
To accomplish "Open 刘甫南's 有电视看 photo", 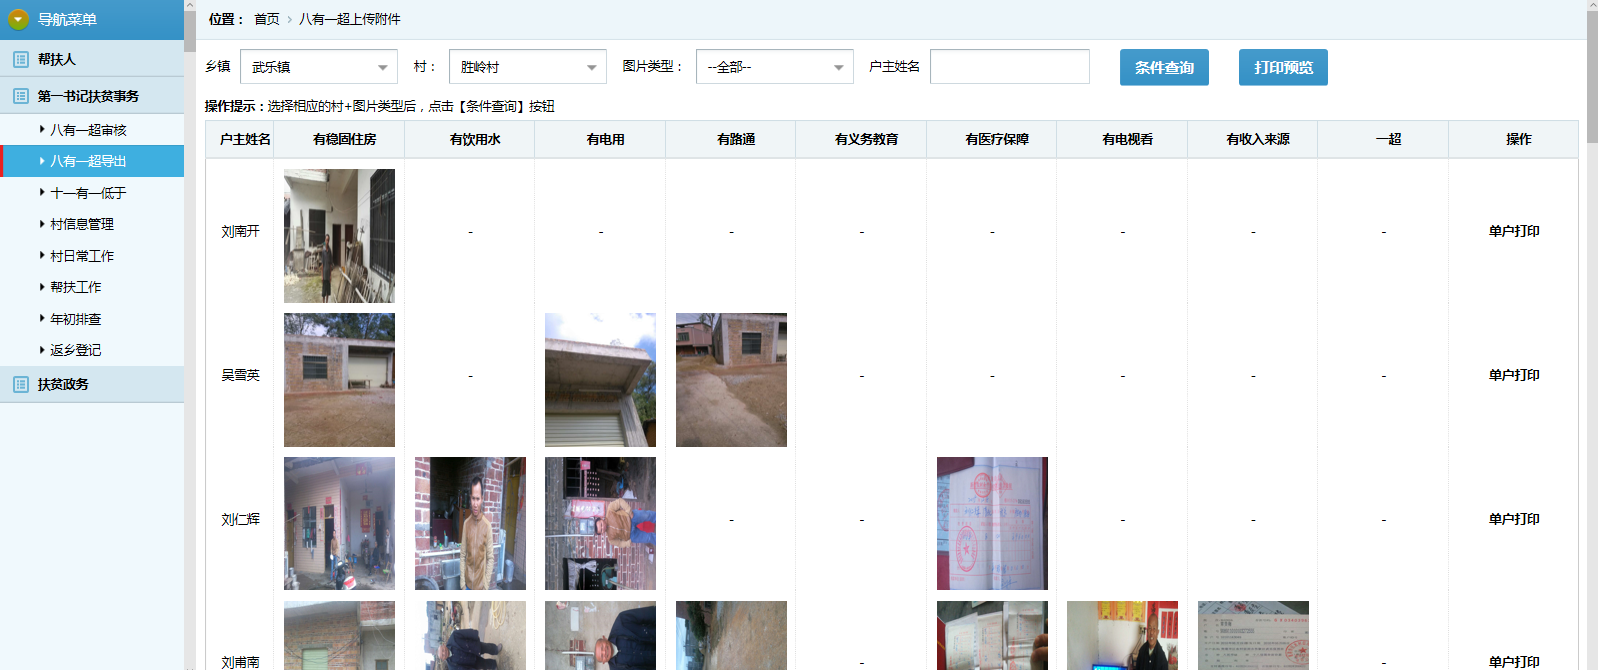I will pyautogui.click(x=1122, y=635).
